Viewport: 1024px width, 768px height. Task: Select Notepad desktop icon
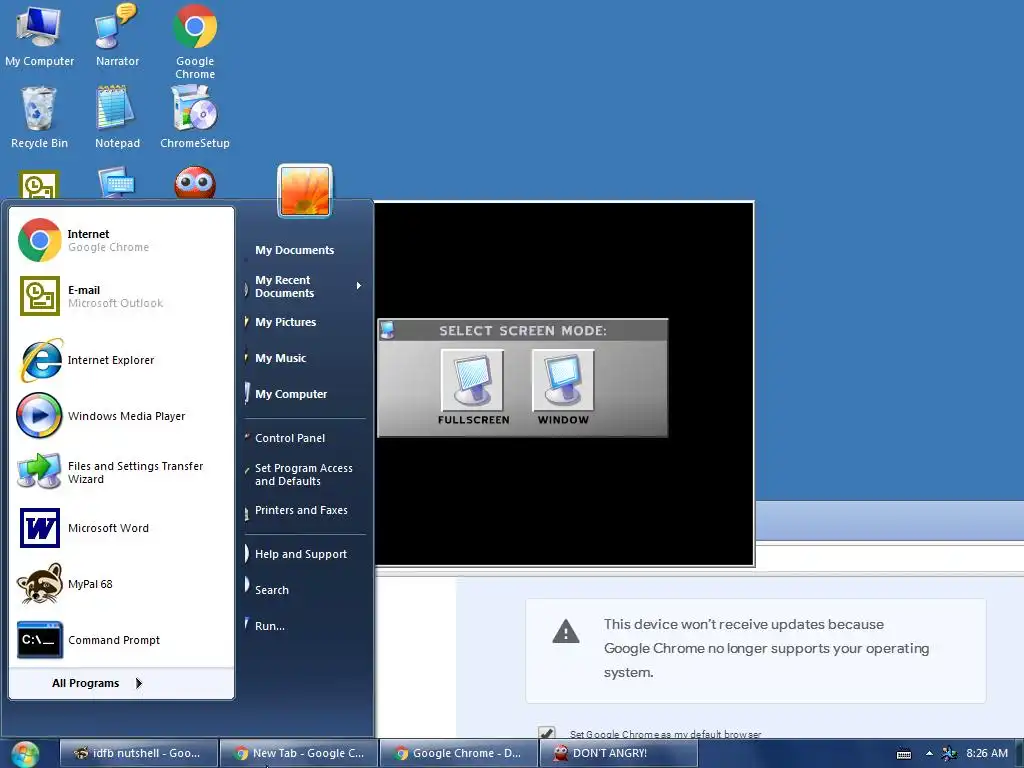(x=117, y=118)
